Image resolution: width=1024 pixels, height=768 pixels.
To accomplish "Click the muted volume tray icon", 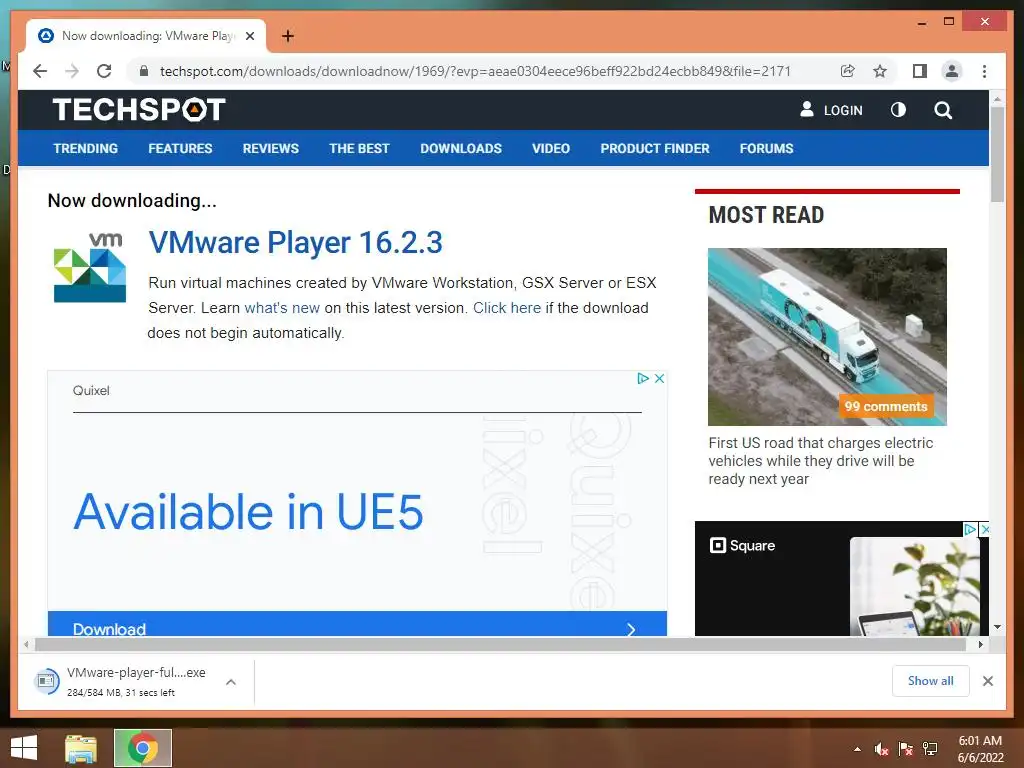I will [x=881, y=749].
